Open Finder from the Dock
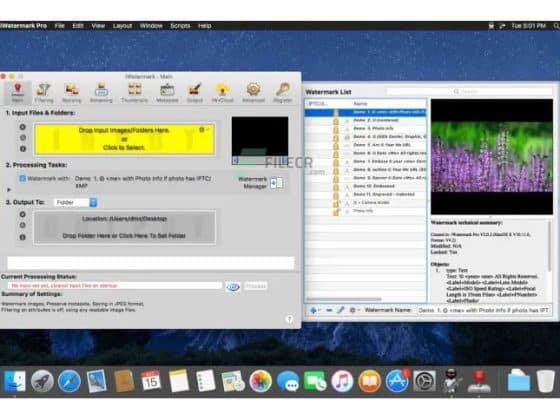Viewport: 560px width, 420px height. pos(15,381)
